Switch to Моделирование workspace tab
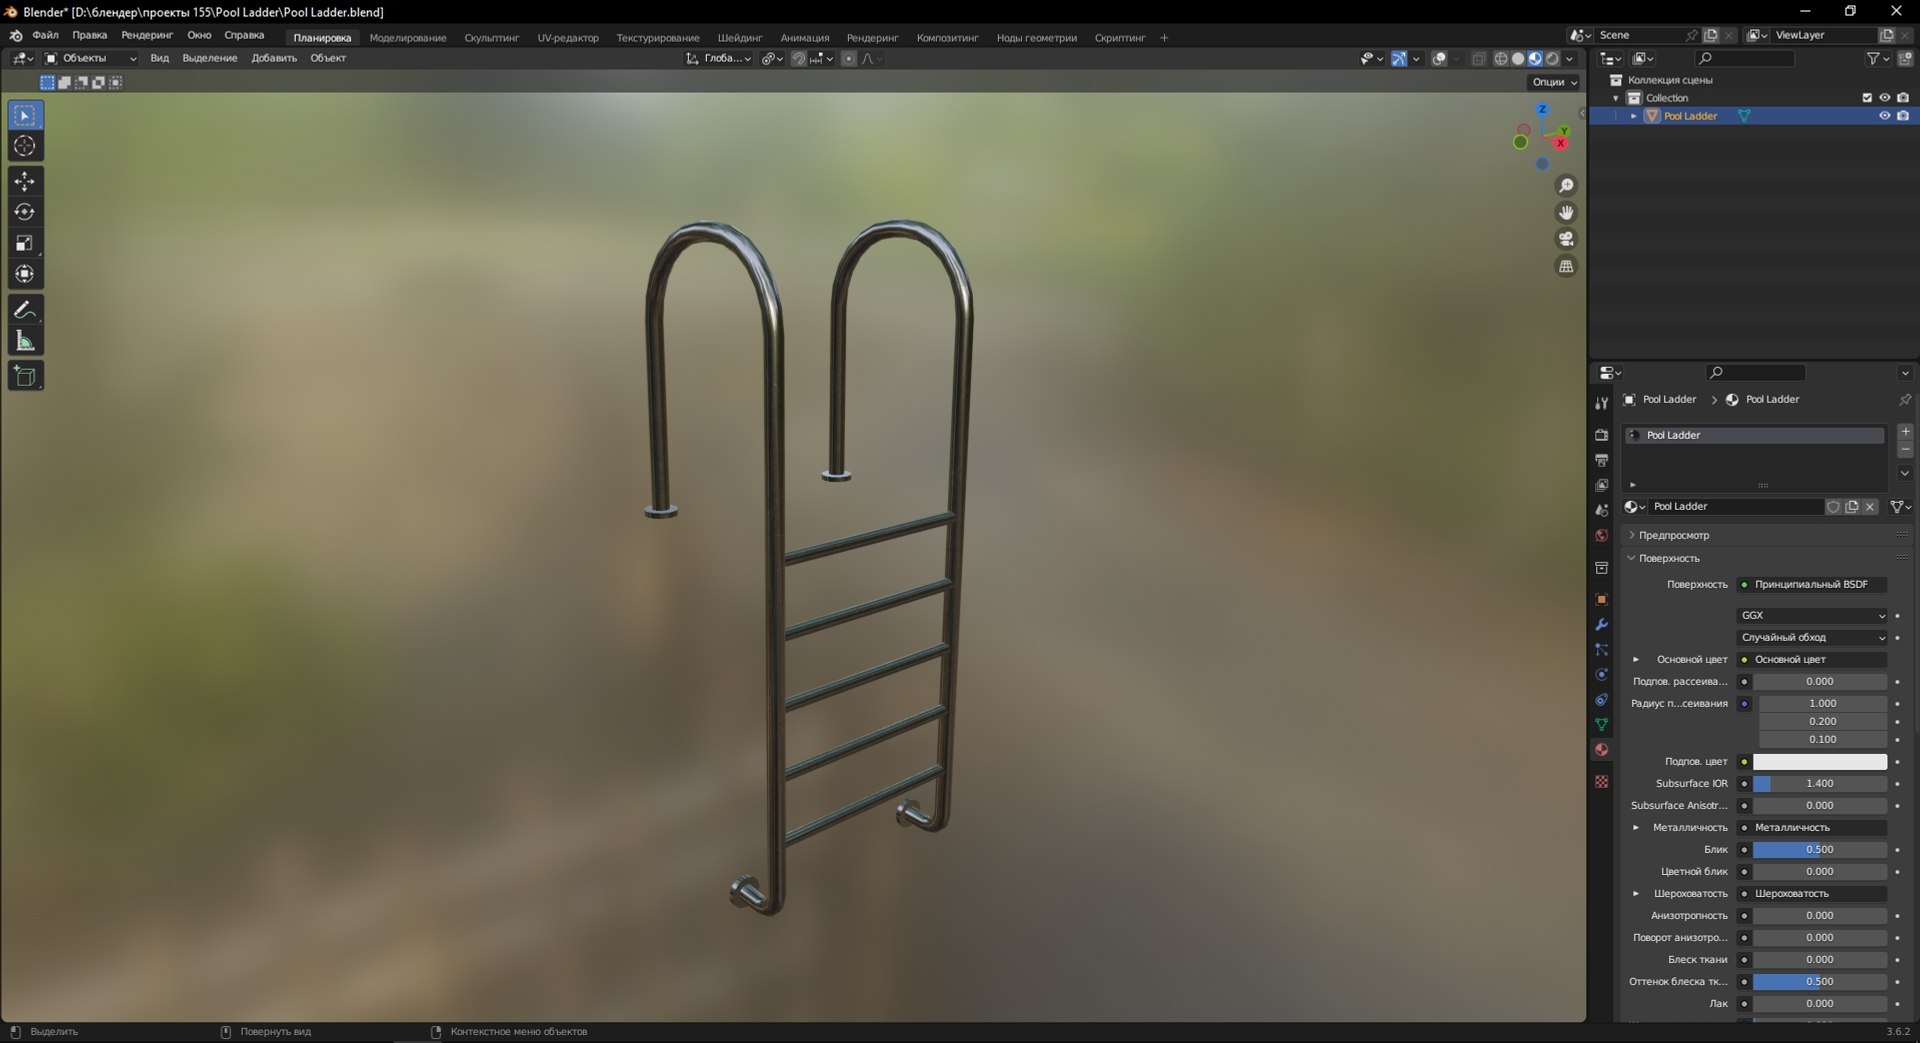This screenshot has height=1043, width=1920. click(408, 38)
